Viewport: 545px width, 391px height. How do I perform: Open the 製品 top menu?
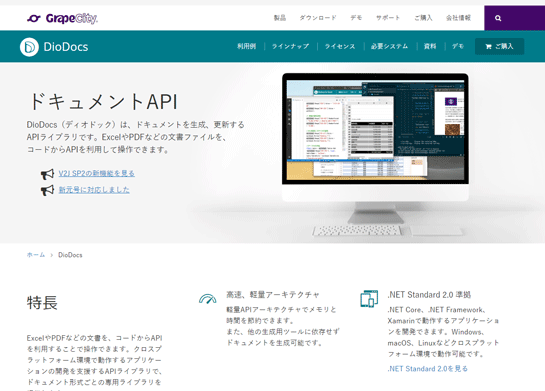point(280,18)
